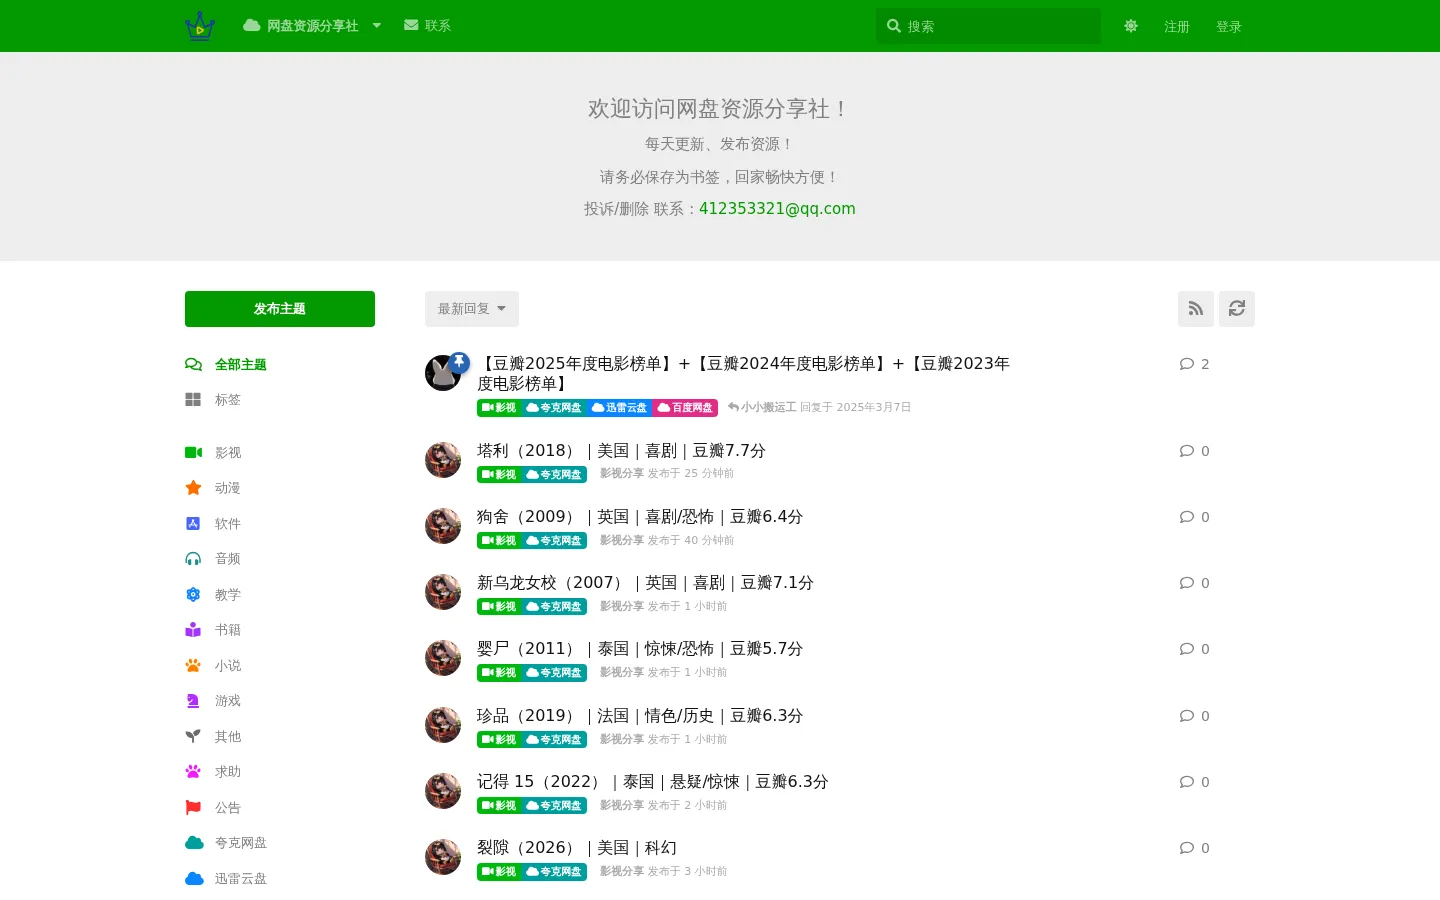Expand the 最新回复 sort dropdown
The width and height of the screenshot is (1440, 900).
coord(472,309)
